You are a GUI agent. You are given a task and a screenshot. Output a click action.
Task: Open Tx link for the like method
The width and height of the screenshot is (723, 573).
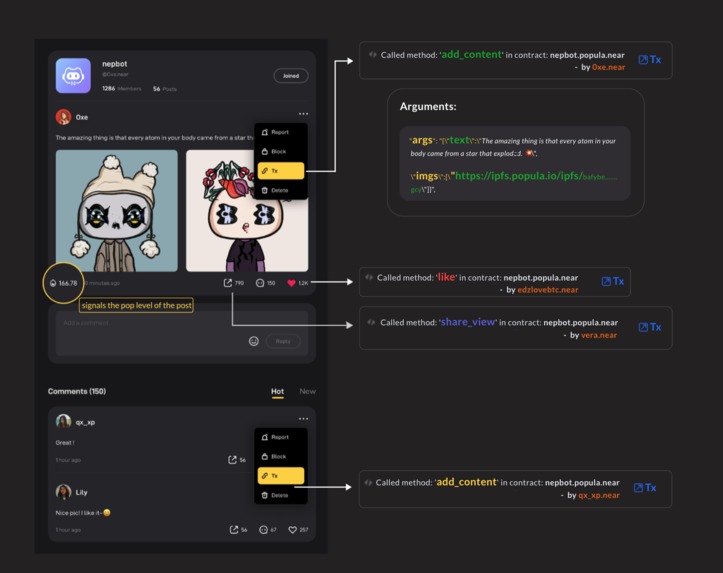(x=613, y=281)
